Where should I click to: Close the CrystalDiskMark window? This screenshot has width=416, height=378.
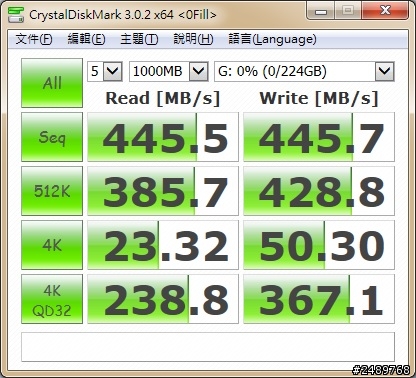[385, 11]
